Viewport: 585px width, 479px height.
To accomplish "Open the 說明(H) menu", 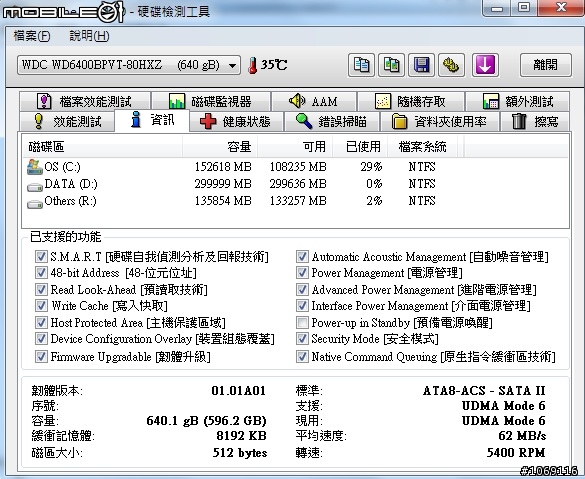I will [x=89, y=36].
